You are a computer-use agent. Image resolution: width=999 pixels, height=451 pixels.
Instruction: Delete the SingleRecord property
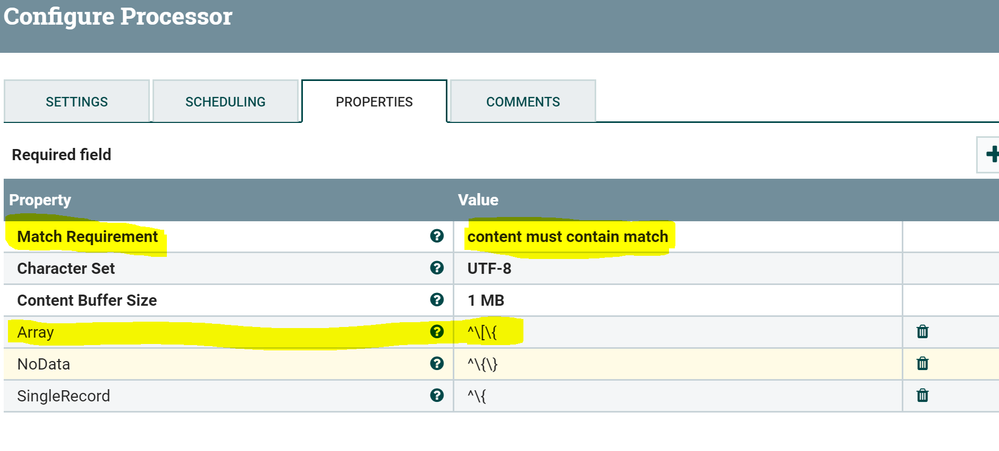[x=922, y=396]
